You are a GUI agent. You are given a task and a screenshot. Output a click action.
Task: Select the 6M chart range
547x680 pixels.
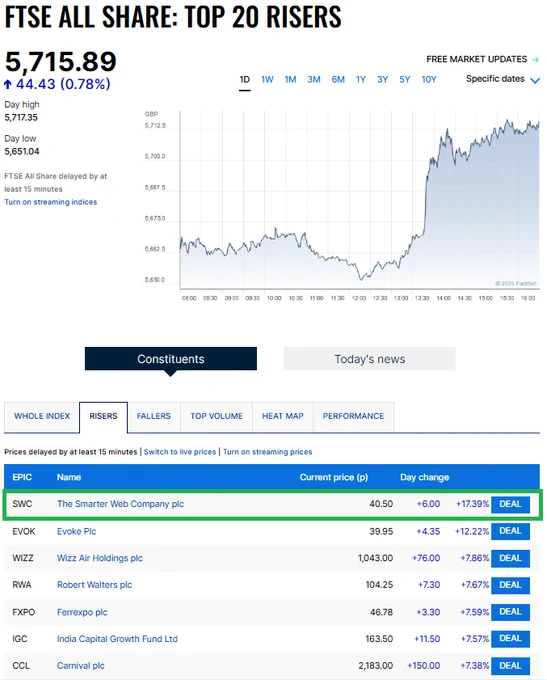pos(338,79)
